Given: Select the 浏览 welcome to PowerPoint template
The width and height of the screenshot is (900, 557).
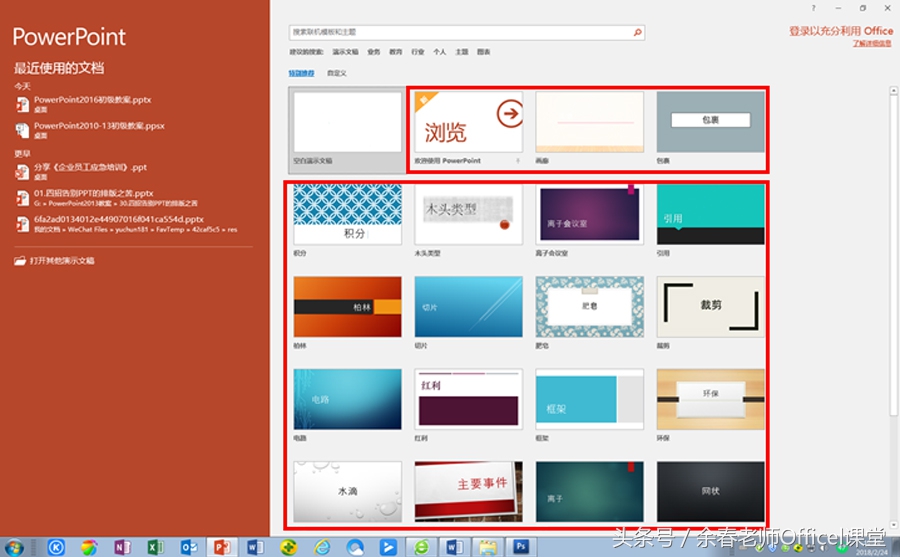Looking at the screenshot, I should (x=468, y=122).
